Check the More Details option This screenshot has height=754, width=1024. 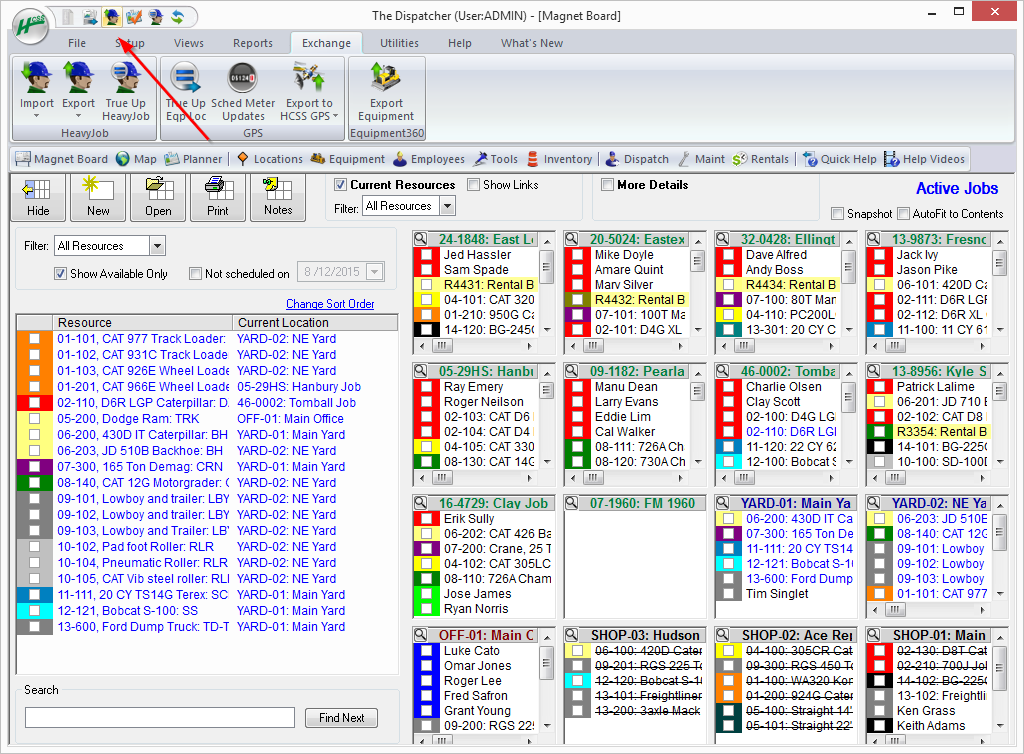[x=607, y=184]
